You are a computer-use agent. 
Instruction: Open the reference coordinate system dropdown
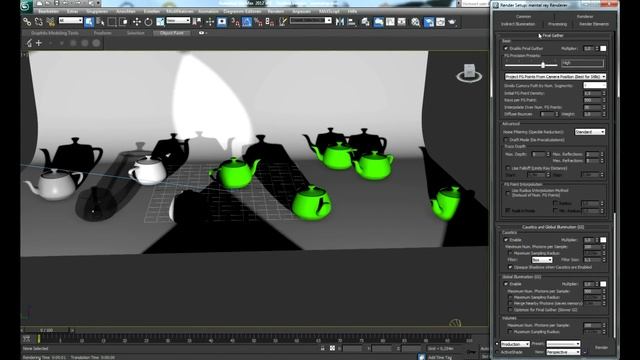coord(178,20)
